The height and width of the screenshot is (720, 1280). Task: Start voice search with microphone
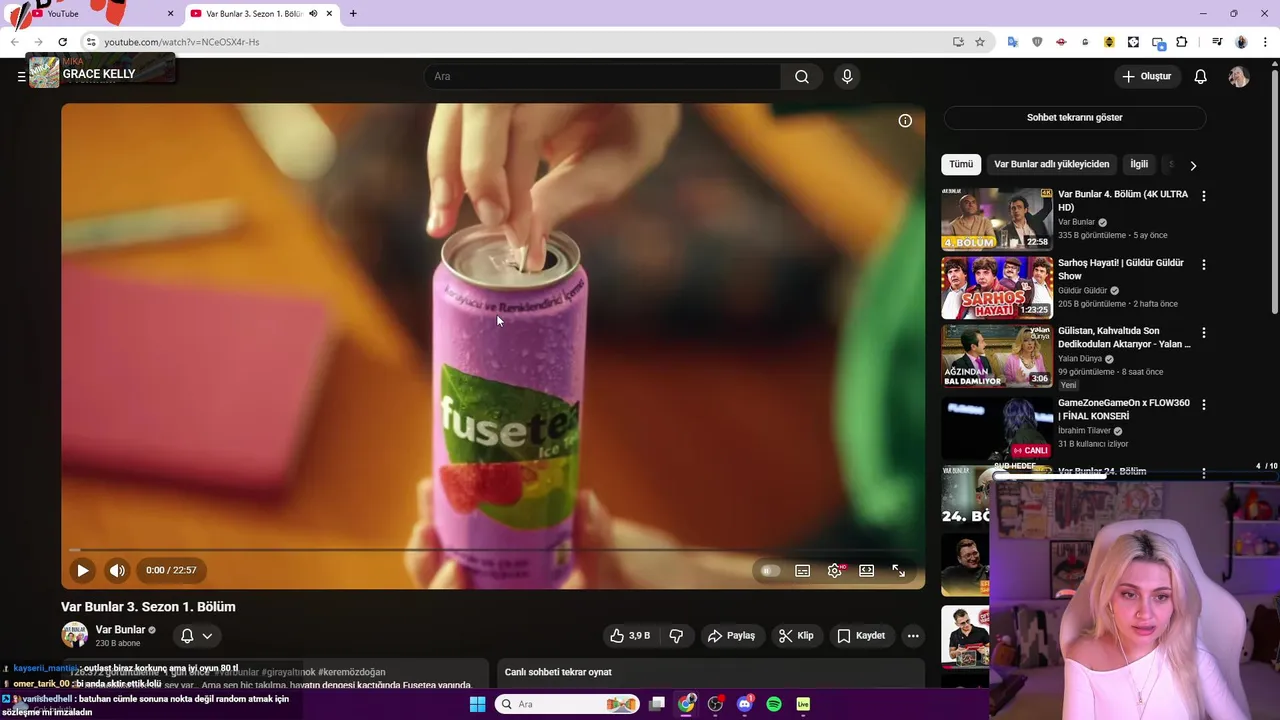[x=847, y=77]
